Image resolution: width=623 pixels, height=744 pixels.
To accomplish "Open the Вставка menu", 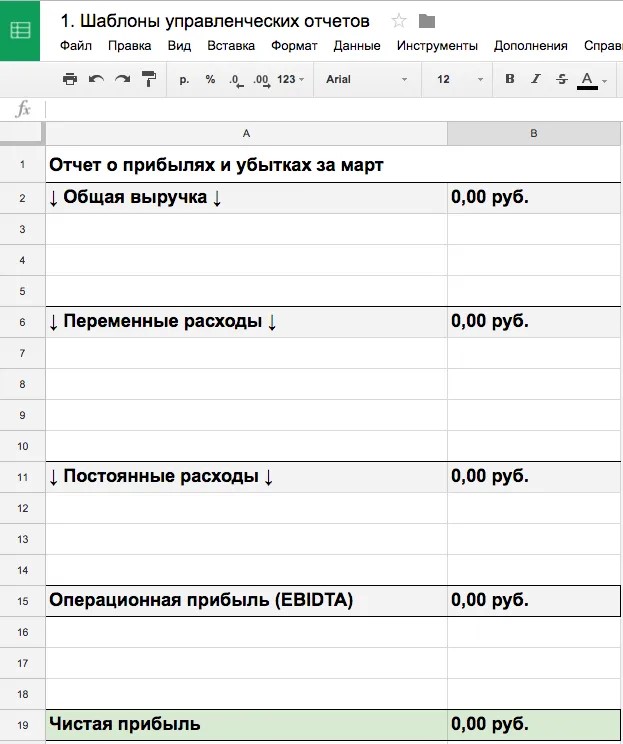I will click(x=231, y=46).
